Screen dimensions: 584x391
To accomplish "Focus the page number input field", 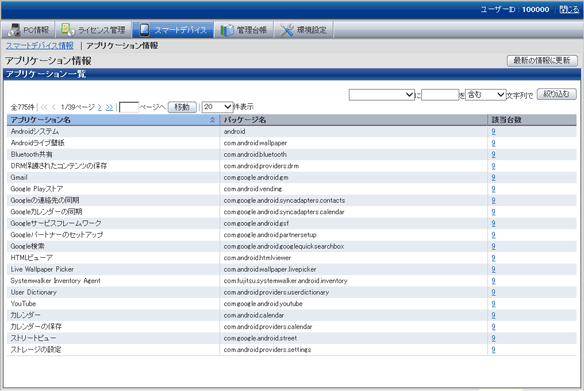I will (129, 107).
